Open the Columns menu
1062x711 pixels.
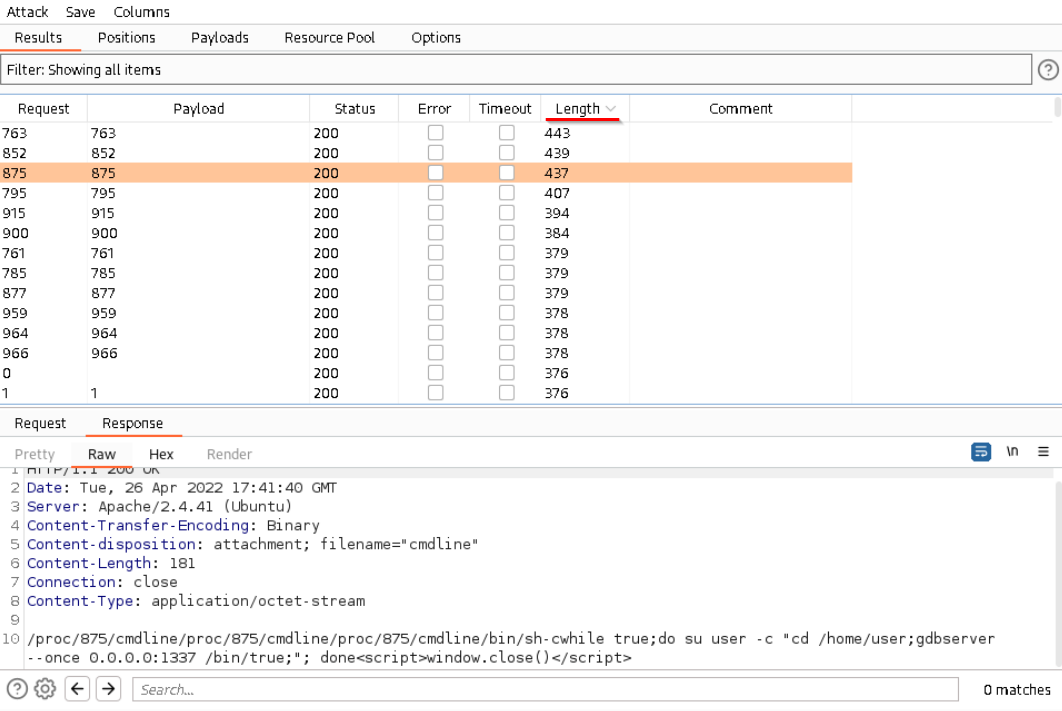(x=142, y=12)
